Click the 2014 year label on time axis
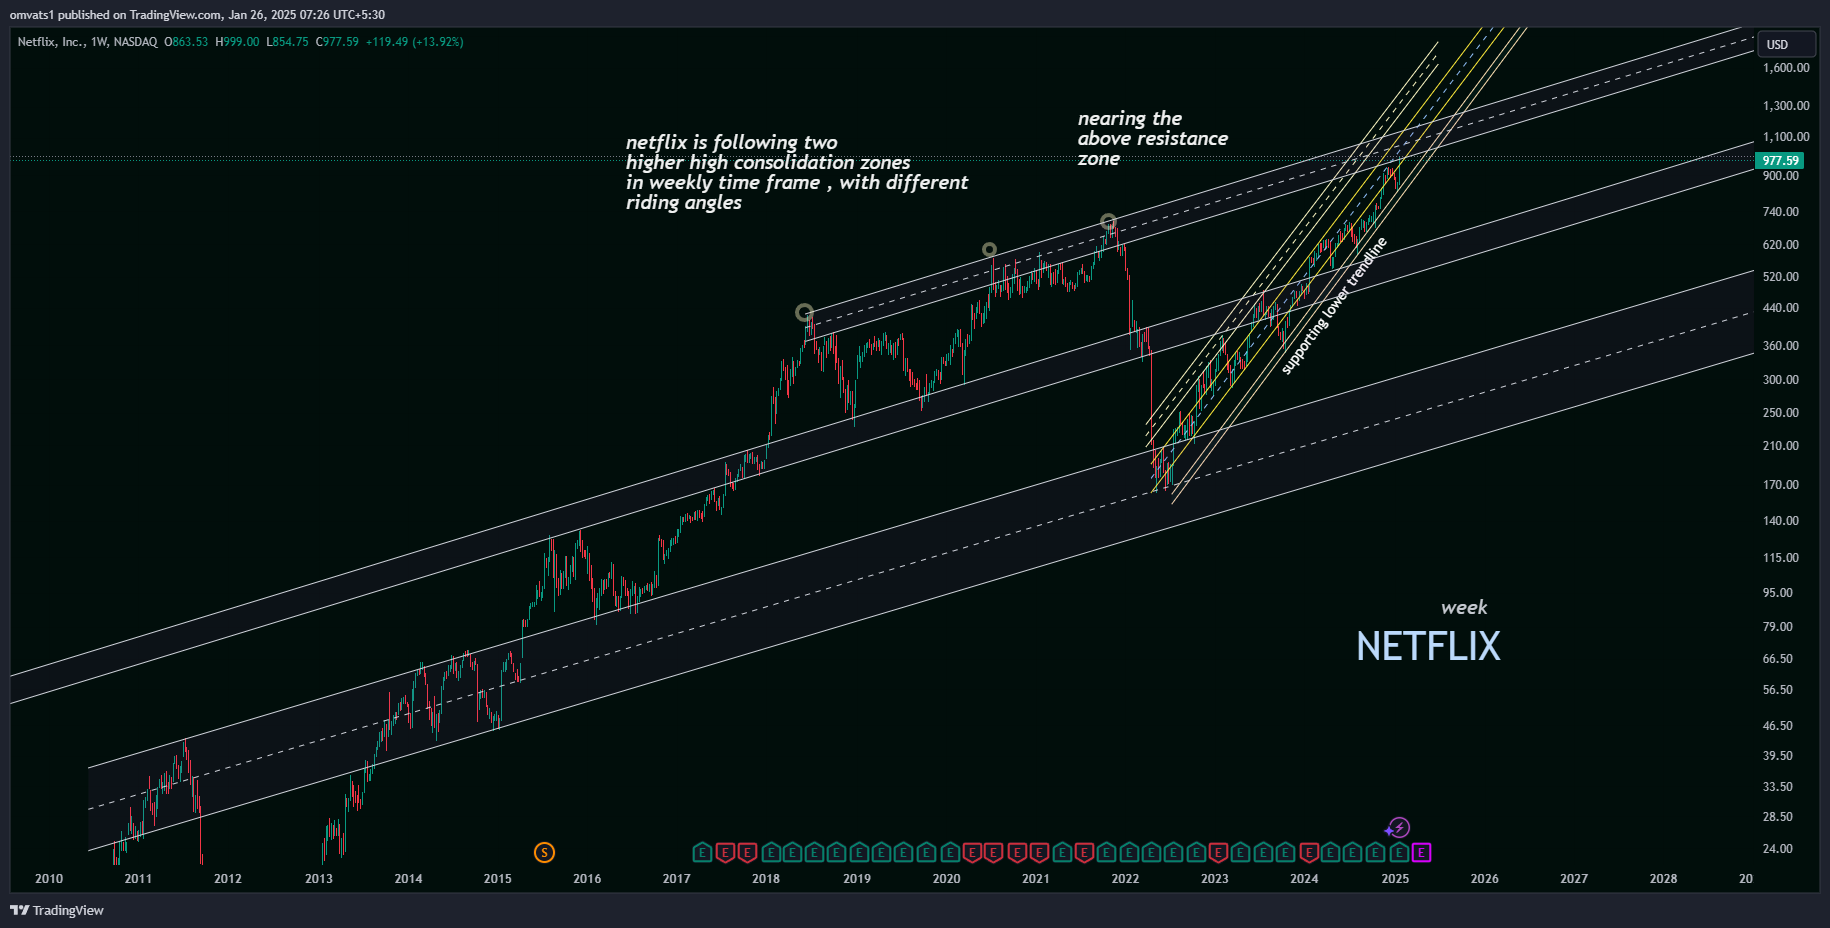Viewport: 1830px width, 928px height. pos(408,879)
